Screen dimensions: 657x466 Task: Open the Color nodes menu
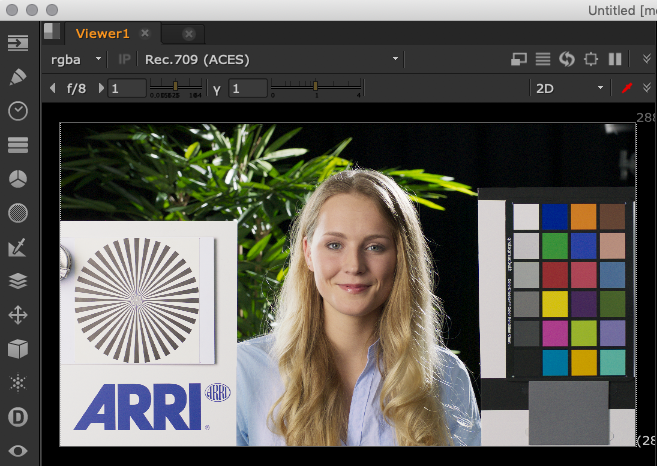[x=18, y=179]
